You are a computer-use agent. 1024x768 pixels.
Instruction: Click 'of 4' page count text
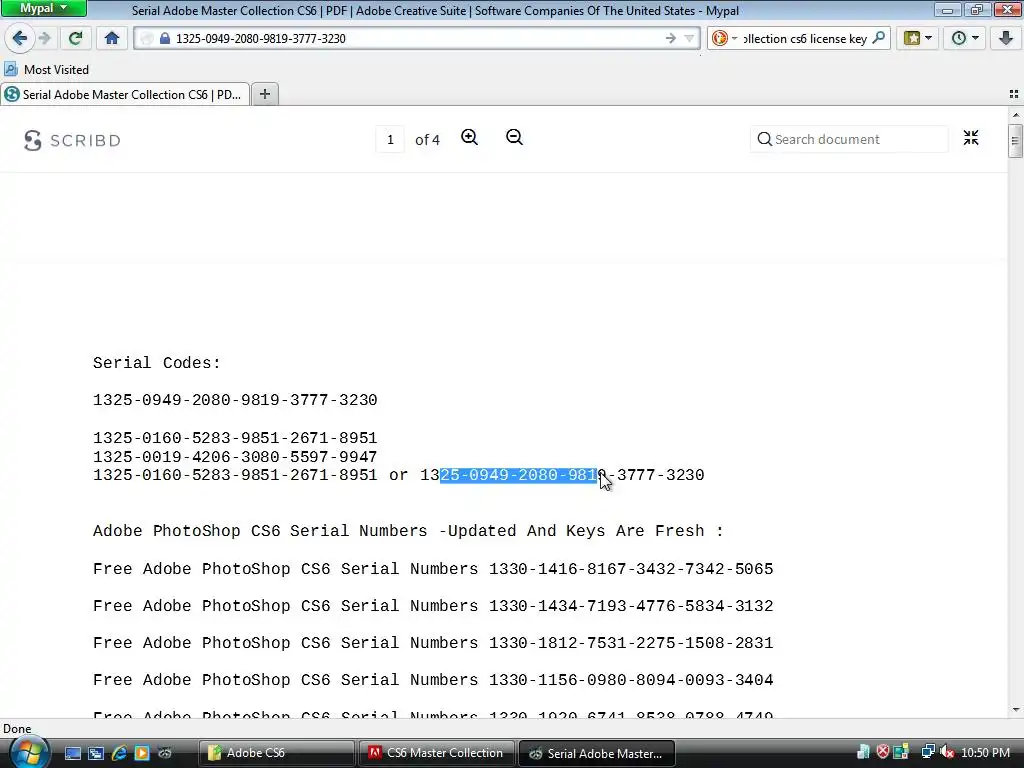[427, 140]
